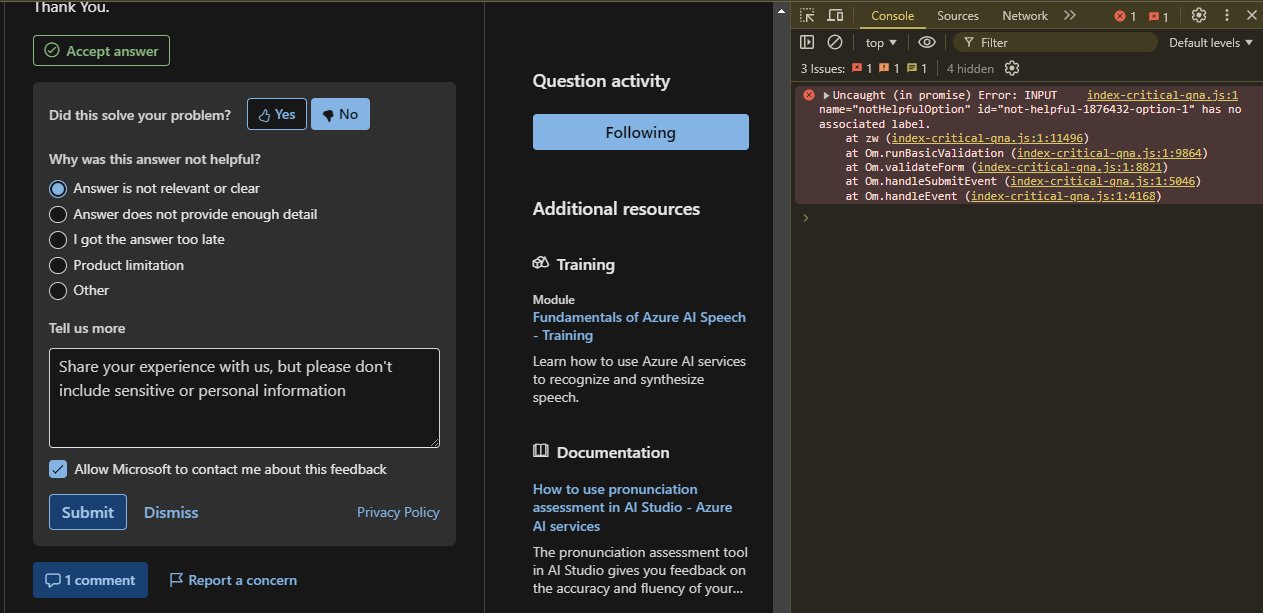1263x613 pixels.
Task: Activate the DevTools inspect element picker
Action: 807,15
